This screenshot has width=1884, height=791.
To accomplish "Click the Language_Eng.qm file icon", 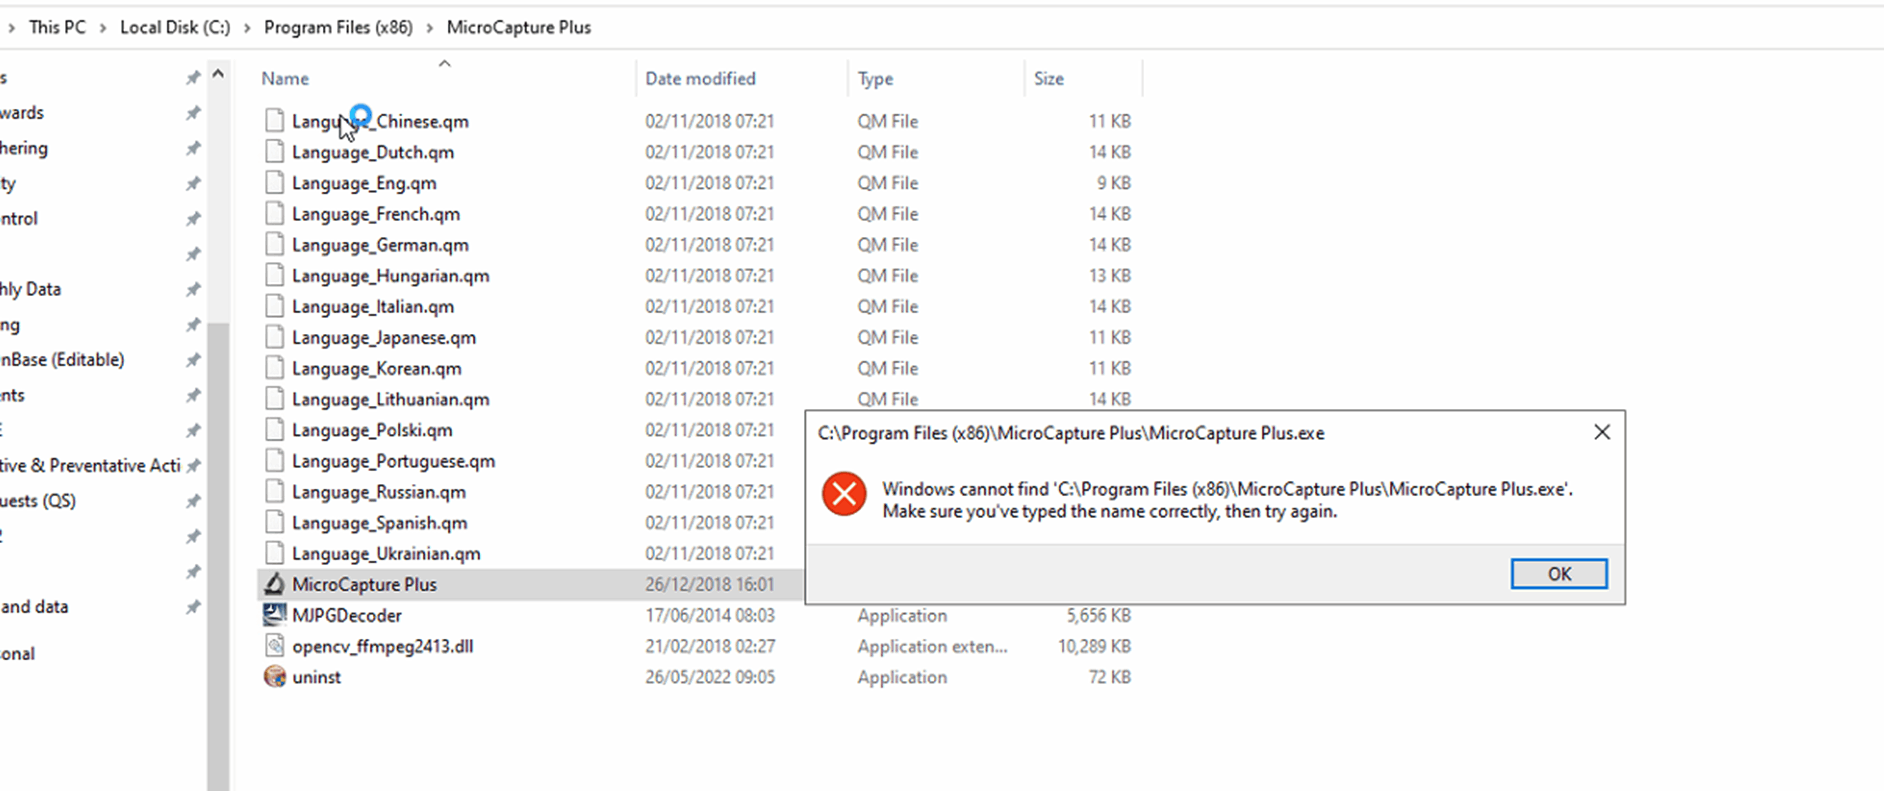I will (274, 183).
